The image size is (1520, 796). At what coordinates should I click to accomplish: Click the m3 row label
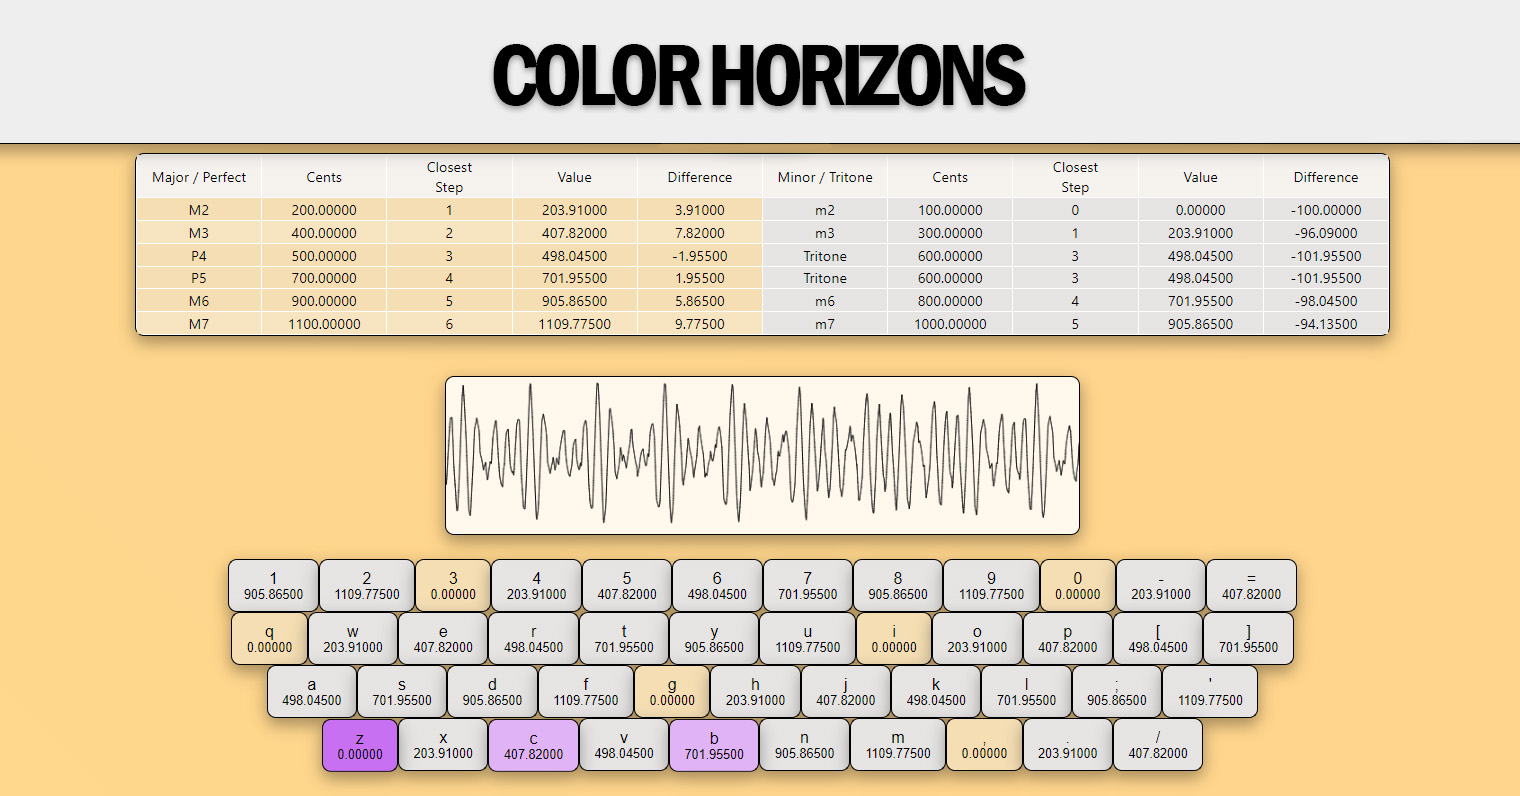point(825,233)
